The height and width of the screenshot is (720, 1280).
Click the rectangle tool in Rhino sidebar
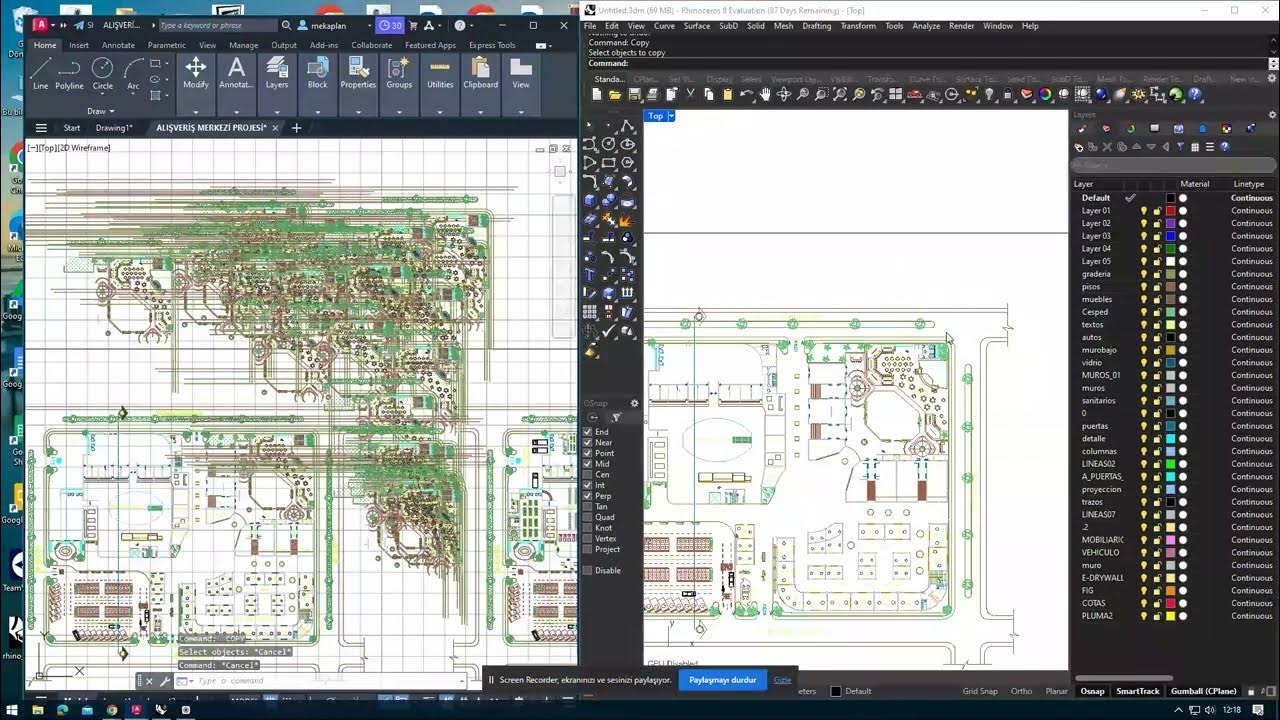tap(608, 162)
